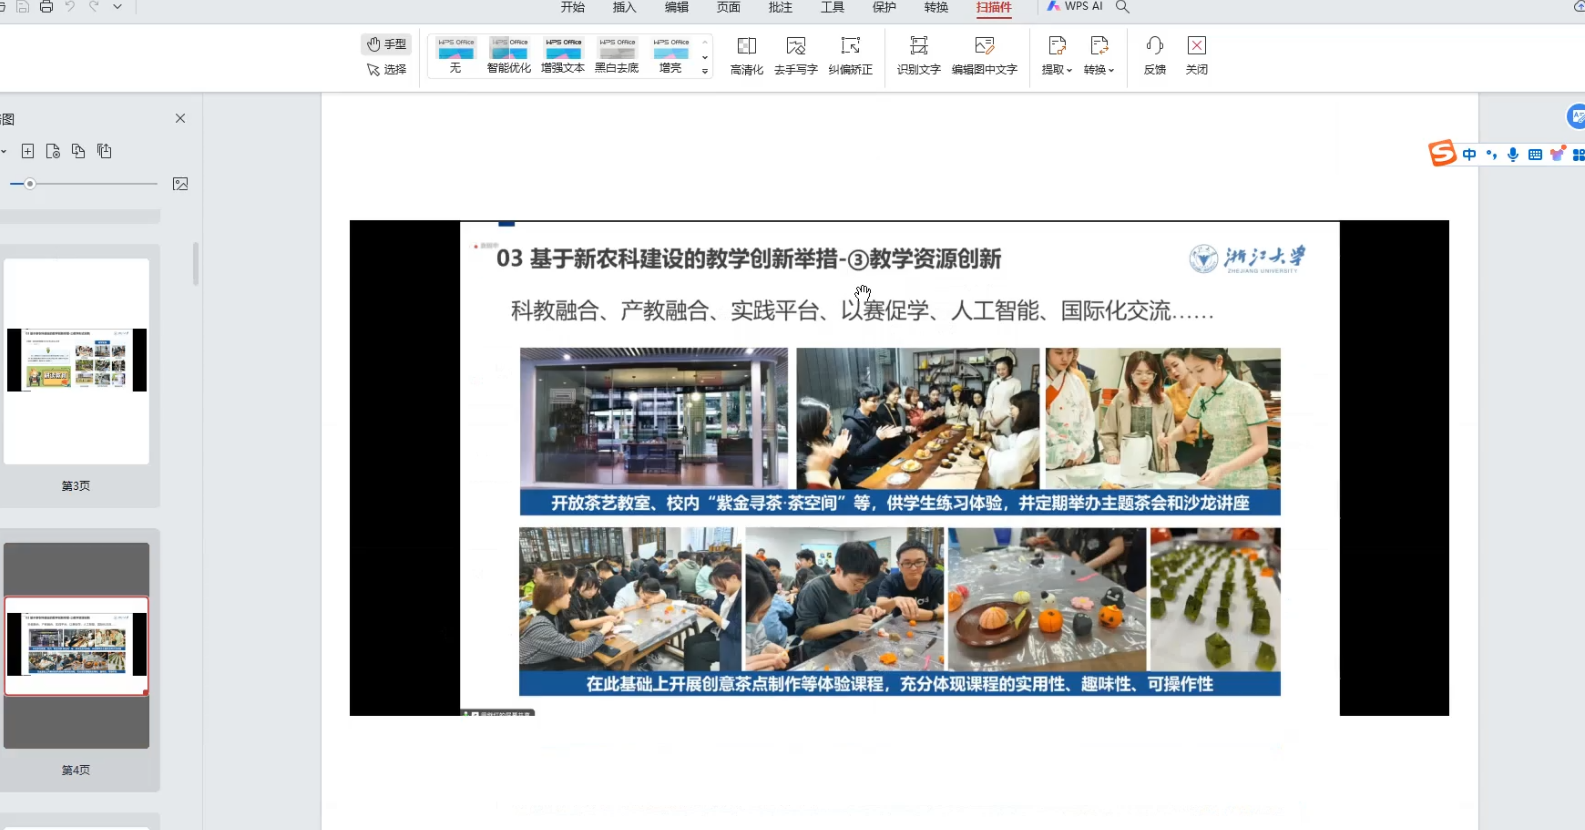Open the 插入 insert menu tab

tap(624, 7)
